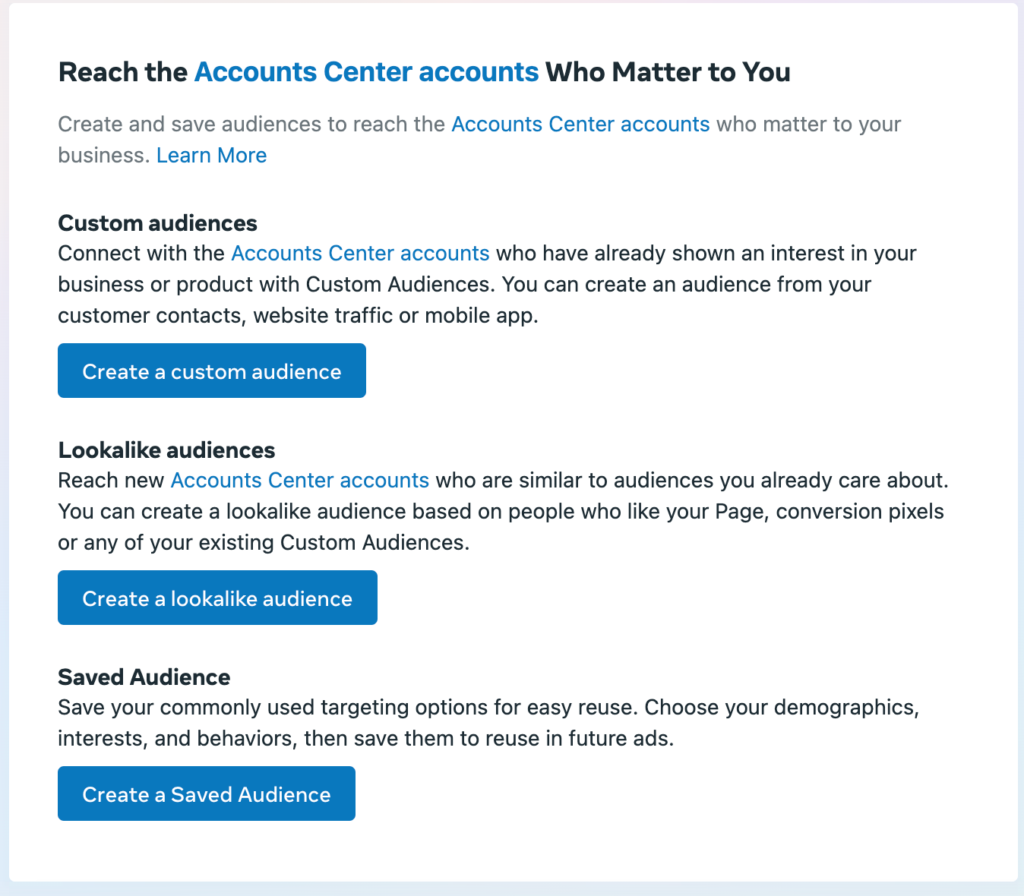The width and height of the screenshot is (1024, 896).
Task: Click the Create a custom audience button
Action: pyautogui.click(x=211, y=371)
